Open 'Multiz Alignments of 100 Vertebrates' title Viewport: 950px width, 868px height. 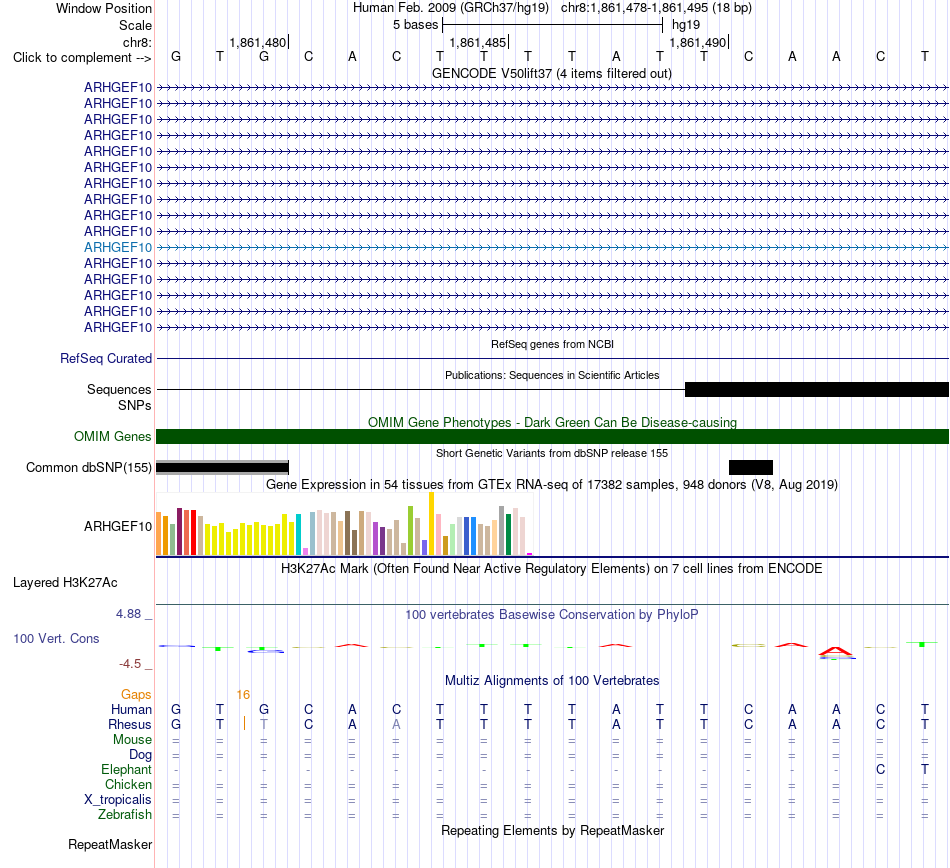click(552, 680)
